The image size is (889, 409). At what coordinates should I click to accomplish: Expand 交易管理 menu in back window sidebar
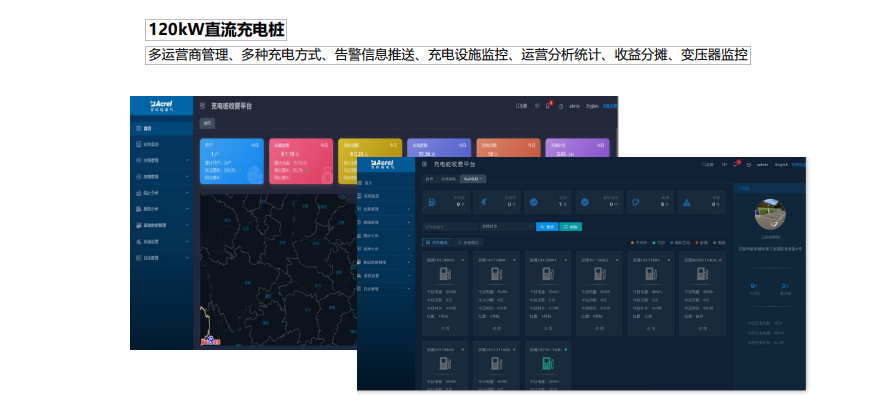tap(161, 161)
